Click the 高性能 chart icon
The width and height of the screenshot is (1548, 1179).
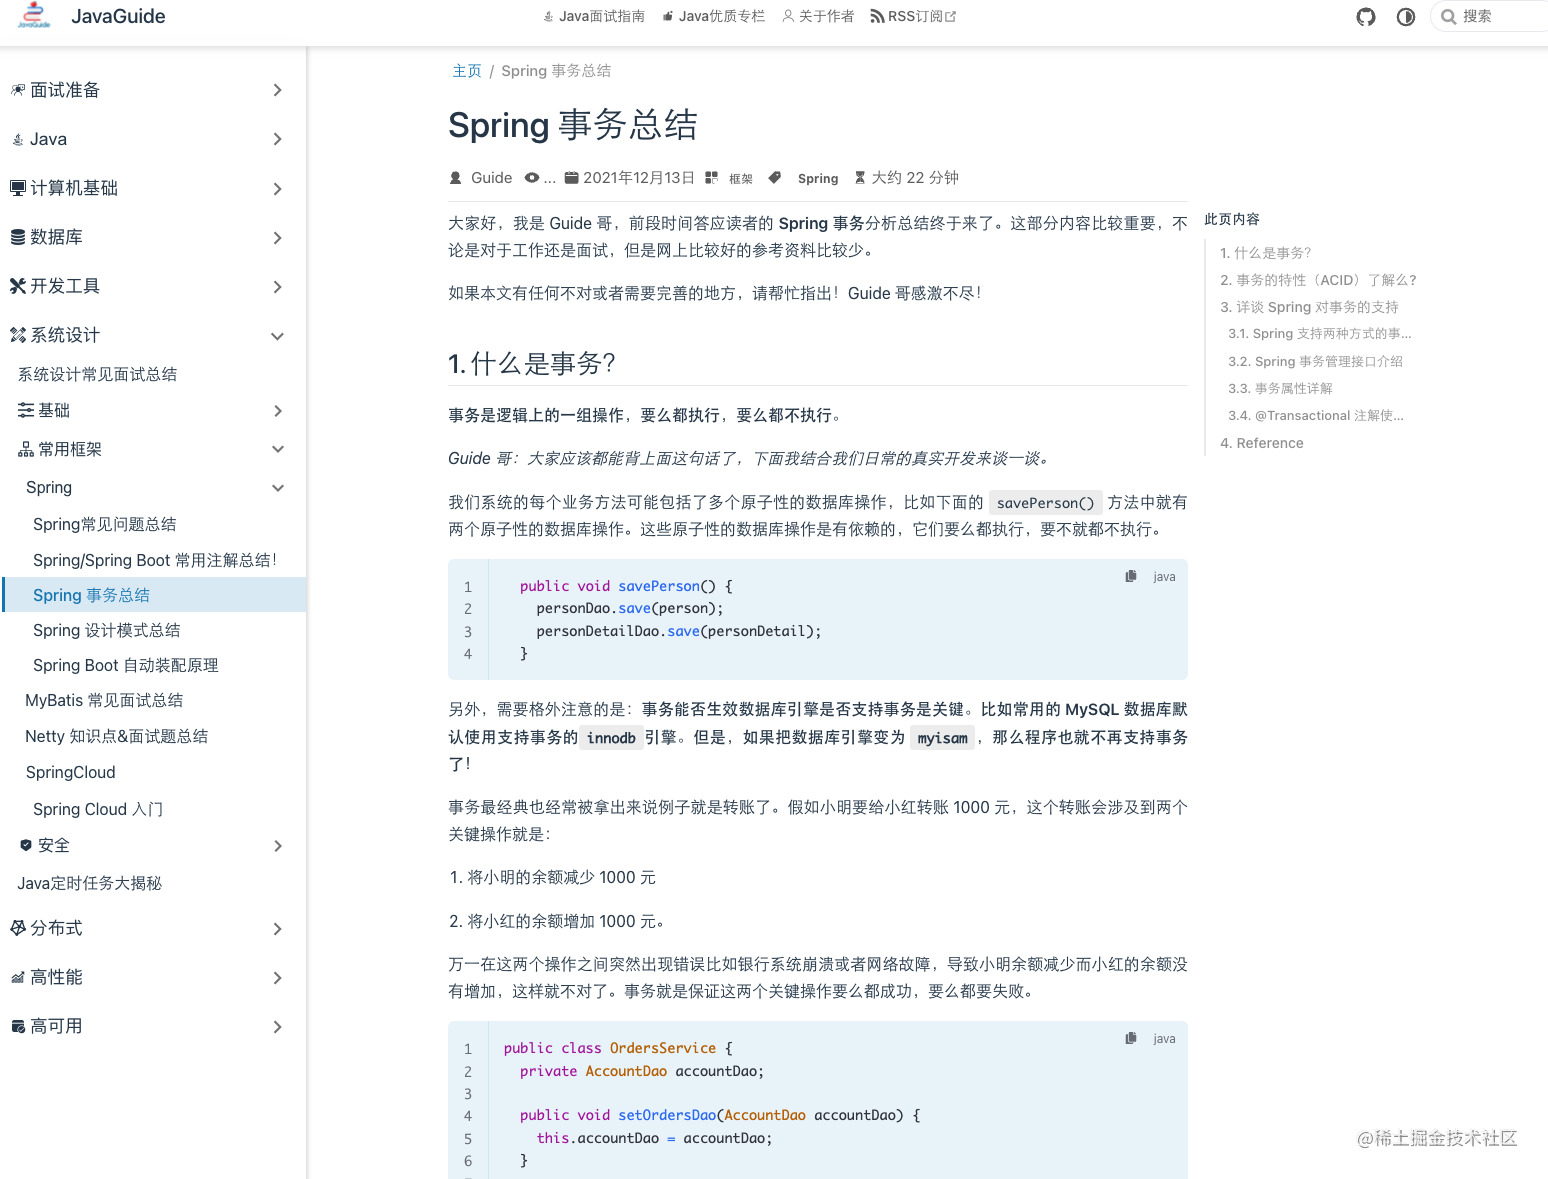[18, 977]
